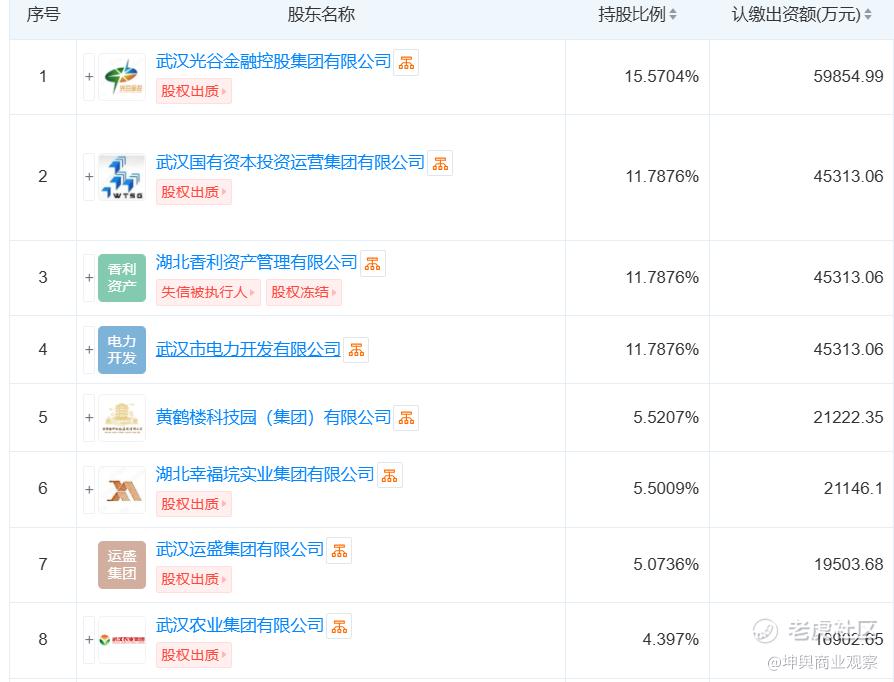The image size is (894, 682).
Task: Click the WTSG logo of 武汉国有资本投资运营集团
Action: click(122, 177)
